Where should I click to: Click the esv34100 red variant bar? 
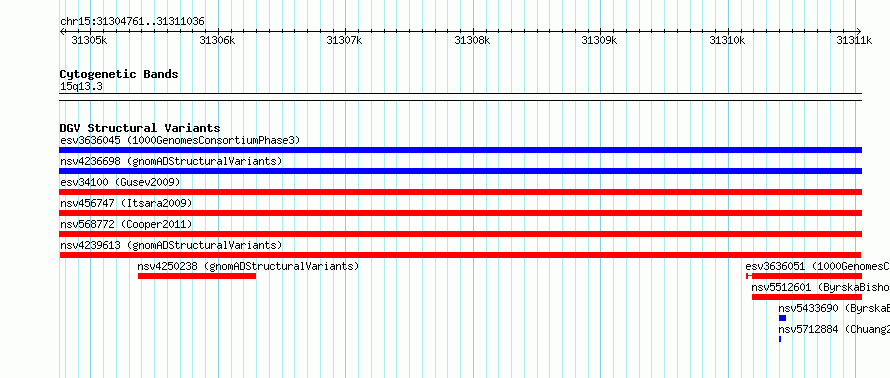click(x=460, y=192)
